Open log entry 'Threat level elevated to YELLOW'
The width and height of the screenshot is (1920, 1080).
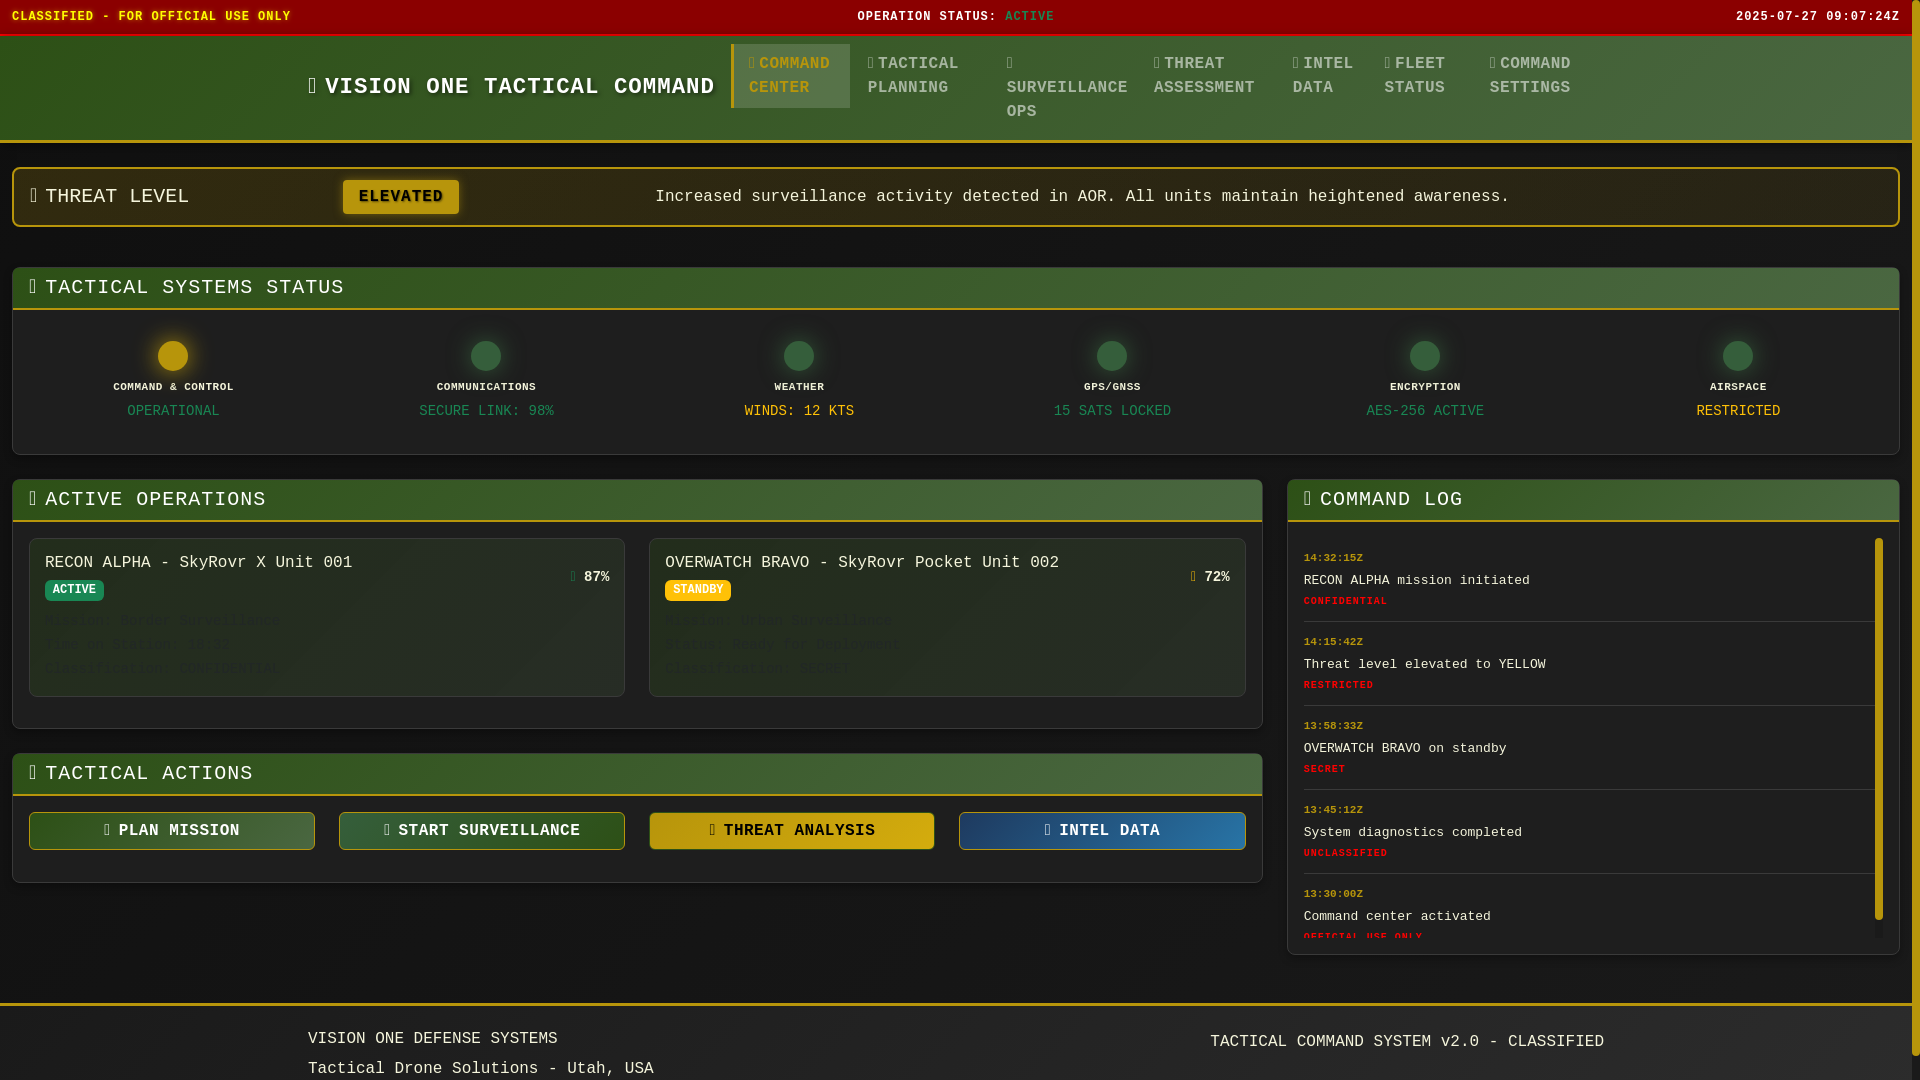click(1589, 664)
